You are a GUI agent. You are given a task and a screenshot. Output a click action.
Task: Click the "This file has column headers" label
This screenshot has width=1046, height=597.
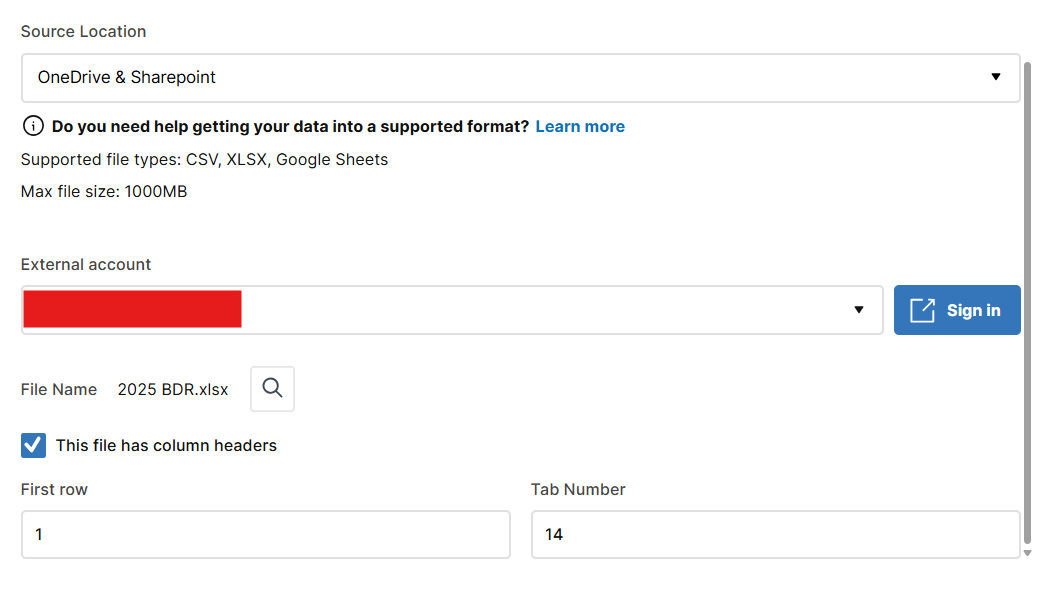point(166,446)
